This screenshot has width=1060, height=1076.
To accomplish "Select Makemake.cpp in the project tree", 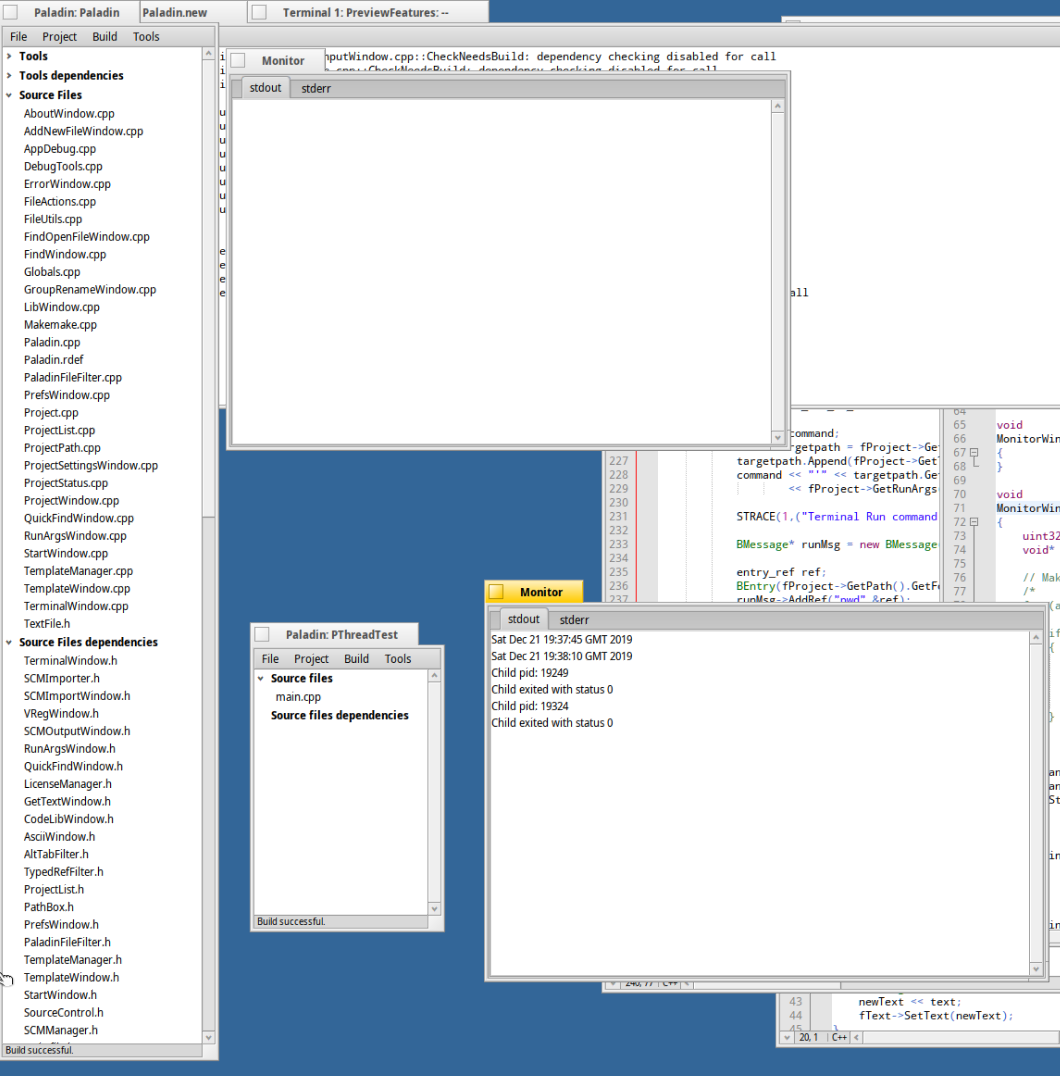I will coord(60,325).
